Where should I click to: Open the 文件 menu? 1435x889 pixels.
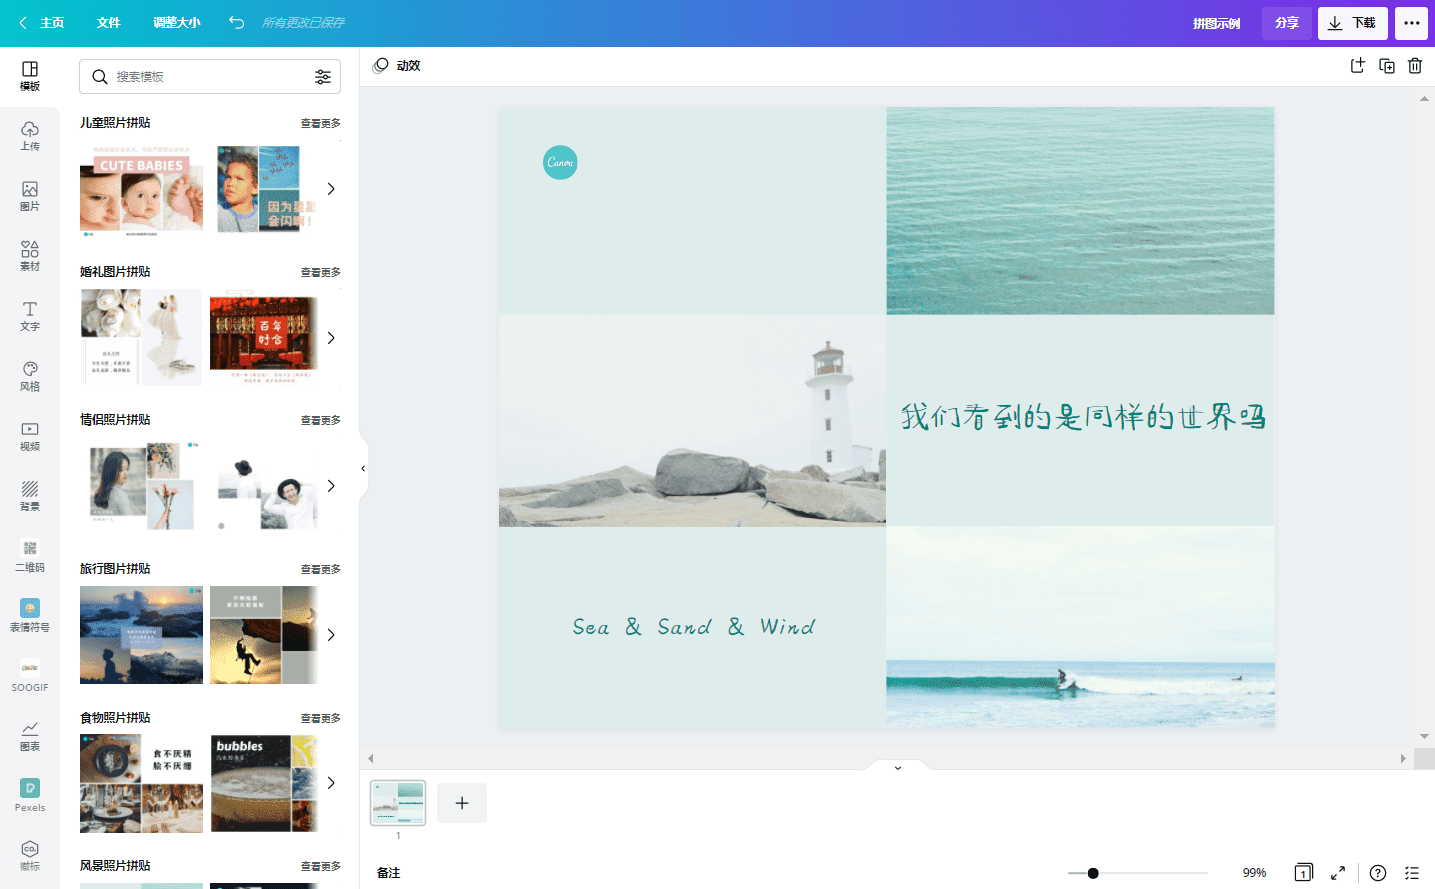click(109, 23)
